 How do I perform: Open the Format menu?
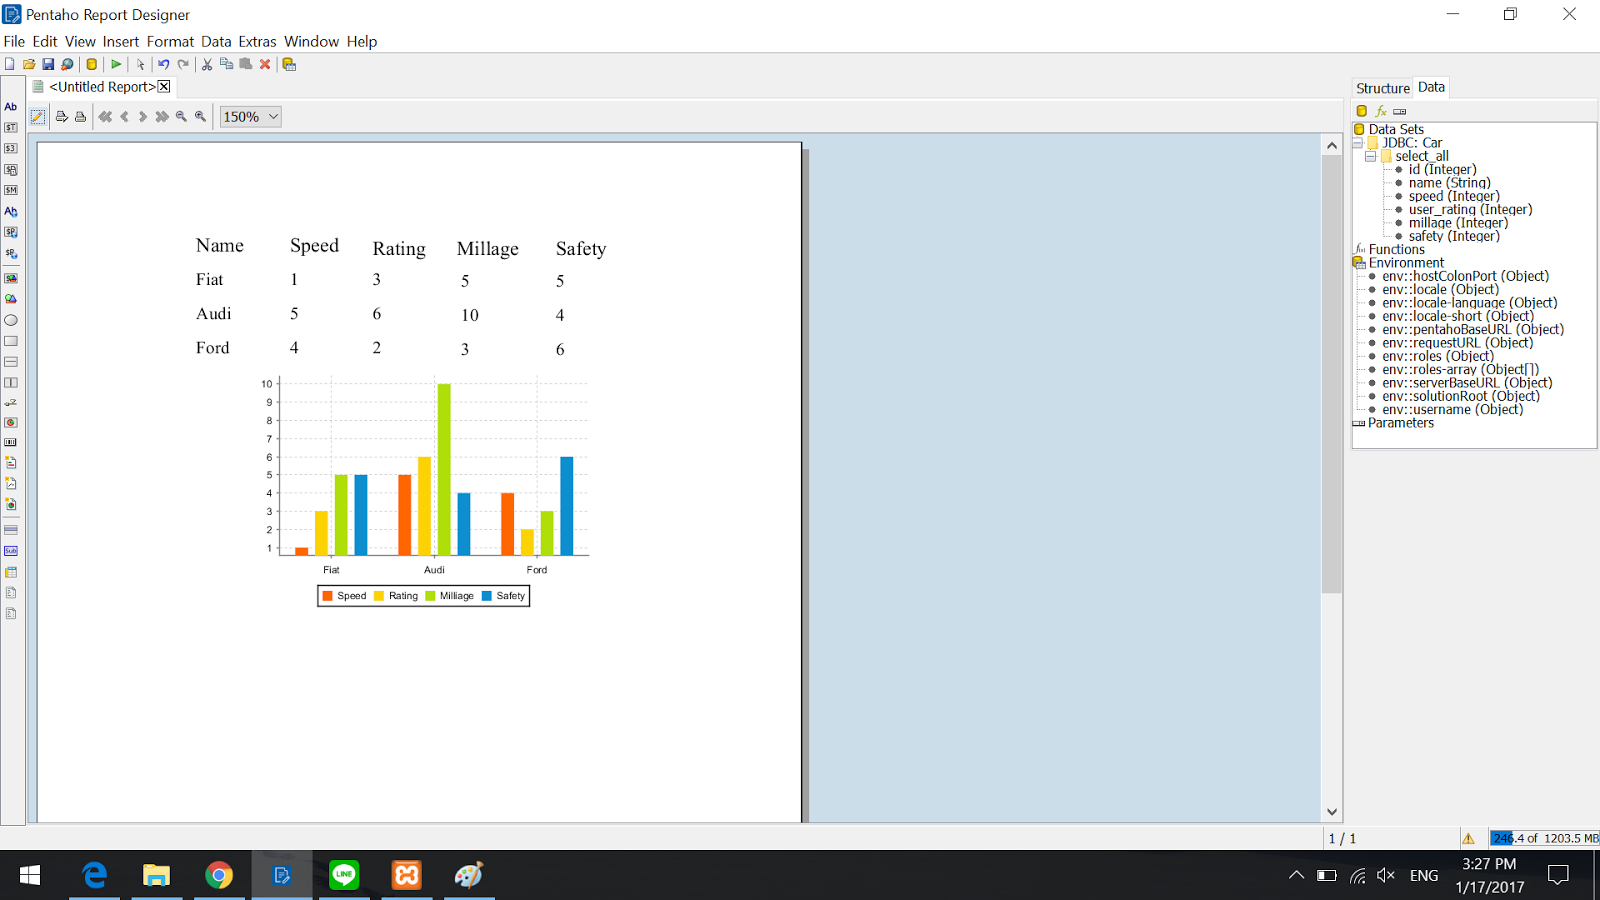(170, 41)
